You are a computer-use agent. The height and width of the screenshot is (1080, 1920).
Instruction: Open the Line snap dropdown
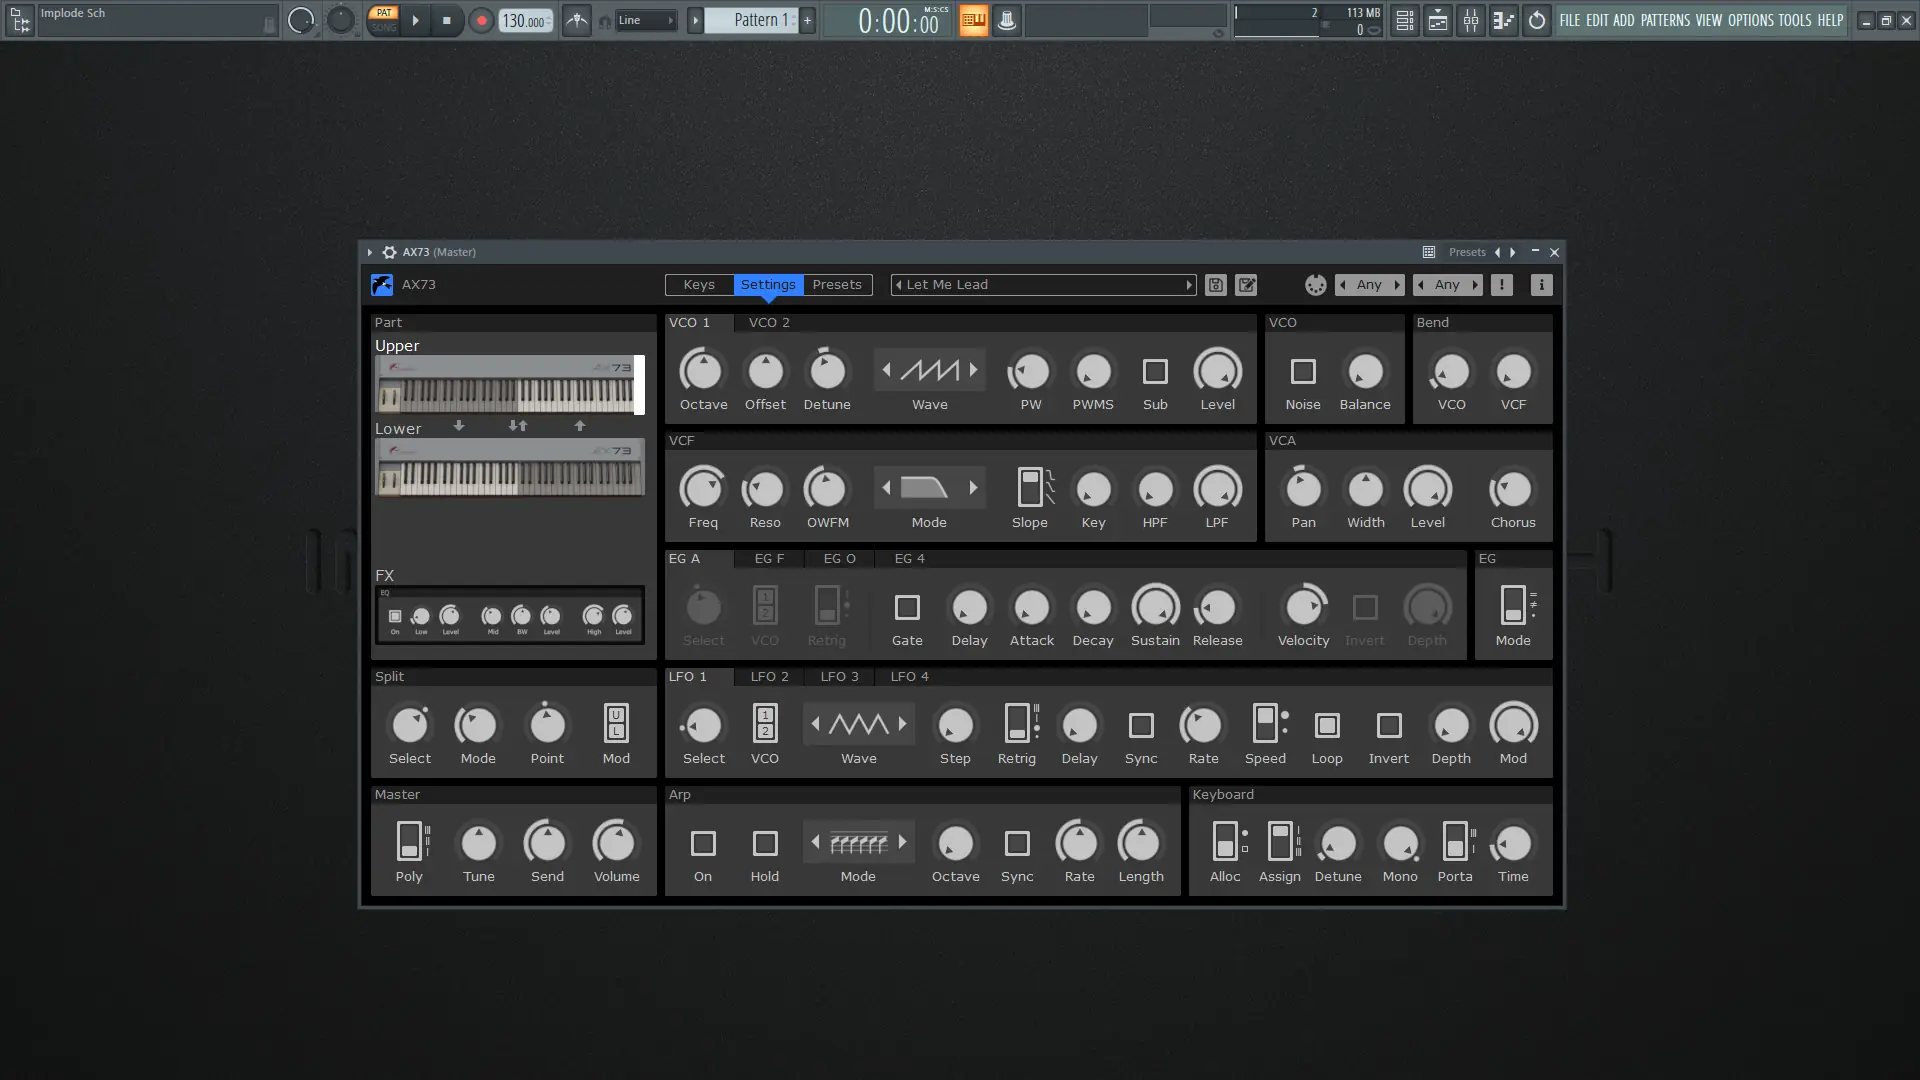(x=645, y=20)
